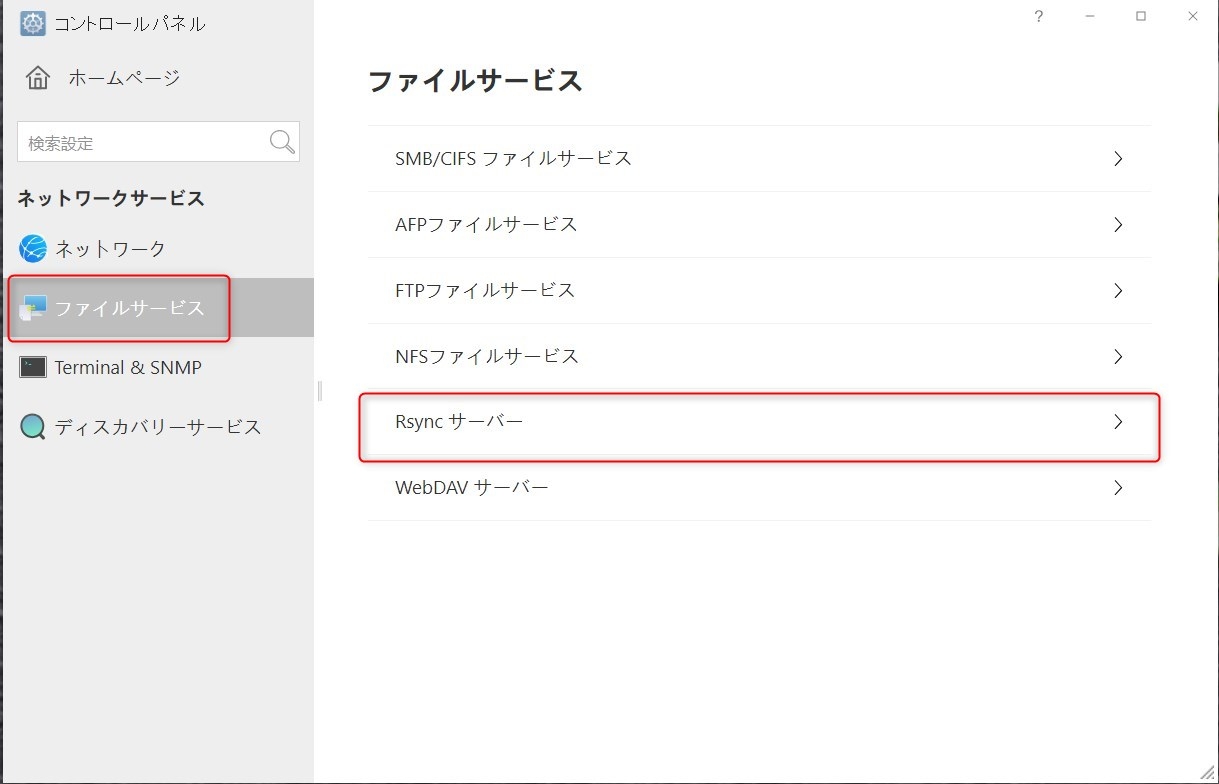
Task: Open the Terminal & SNMP console icon
Action: tap(33, 367)
